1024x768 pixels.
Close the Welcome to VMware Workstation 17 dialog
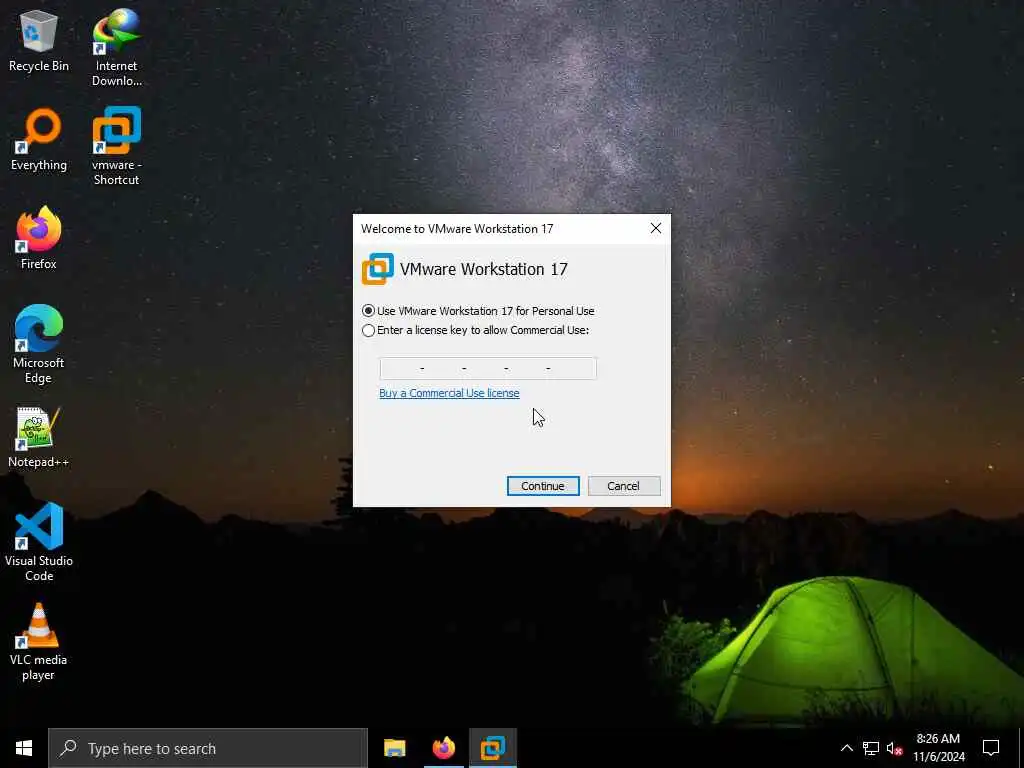point(656,228)
